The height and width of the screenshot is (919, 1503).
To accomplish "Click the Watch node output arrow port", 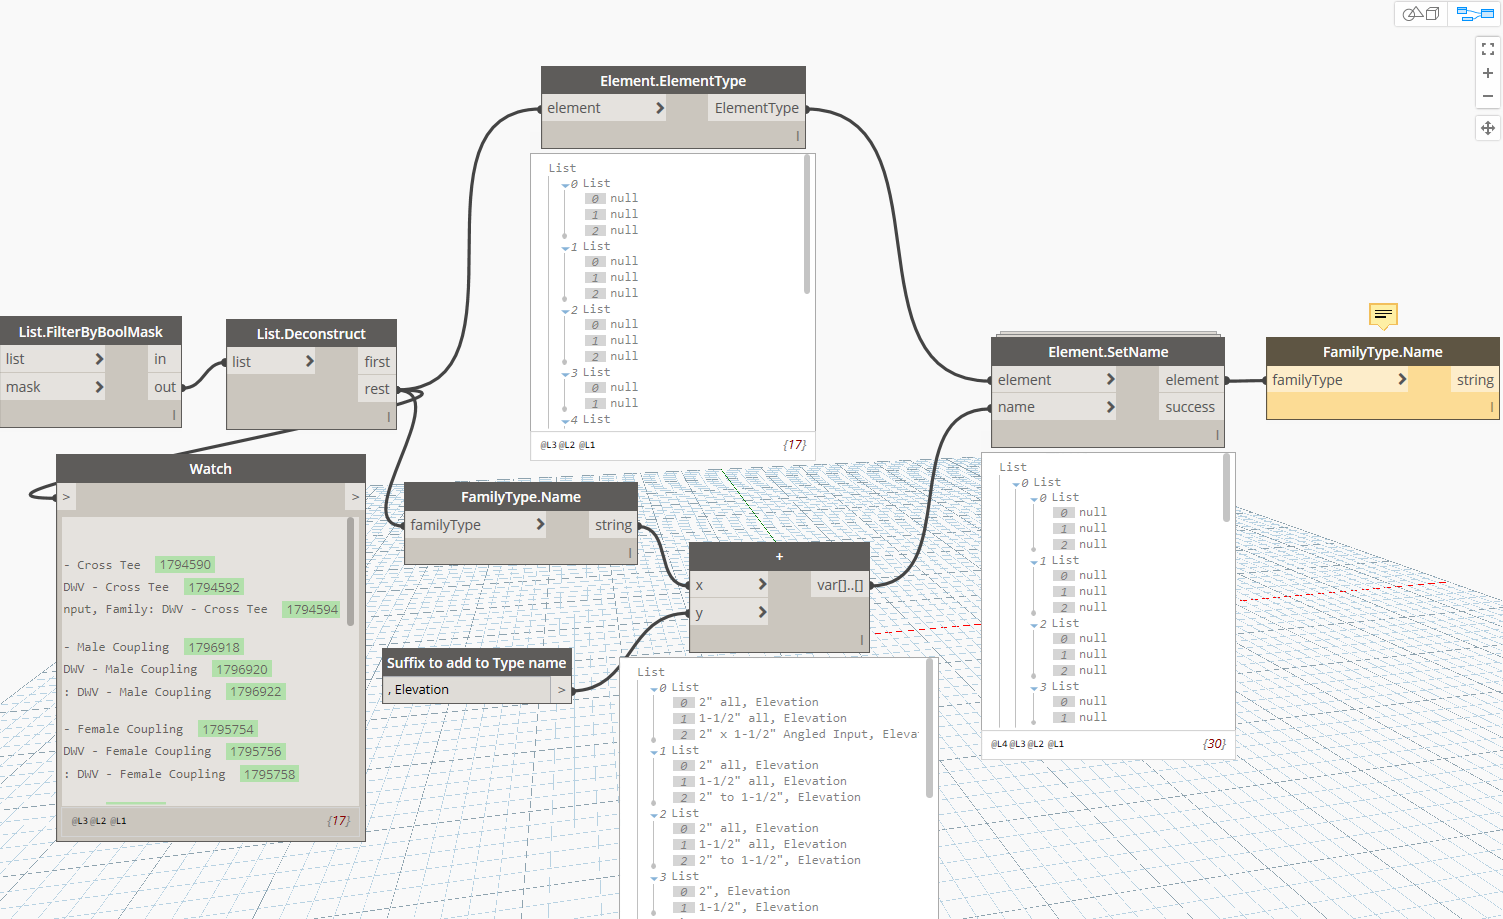I will tap(355, 497).
